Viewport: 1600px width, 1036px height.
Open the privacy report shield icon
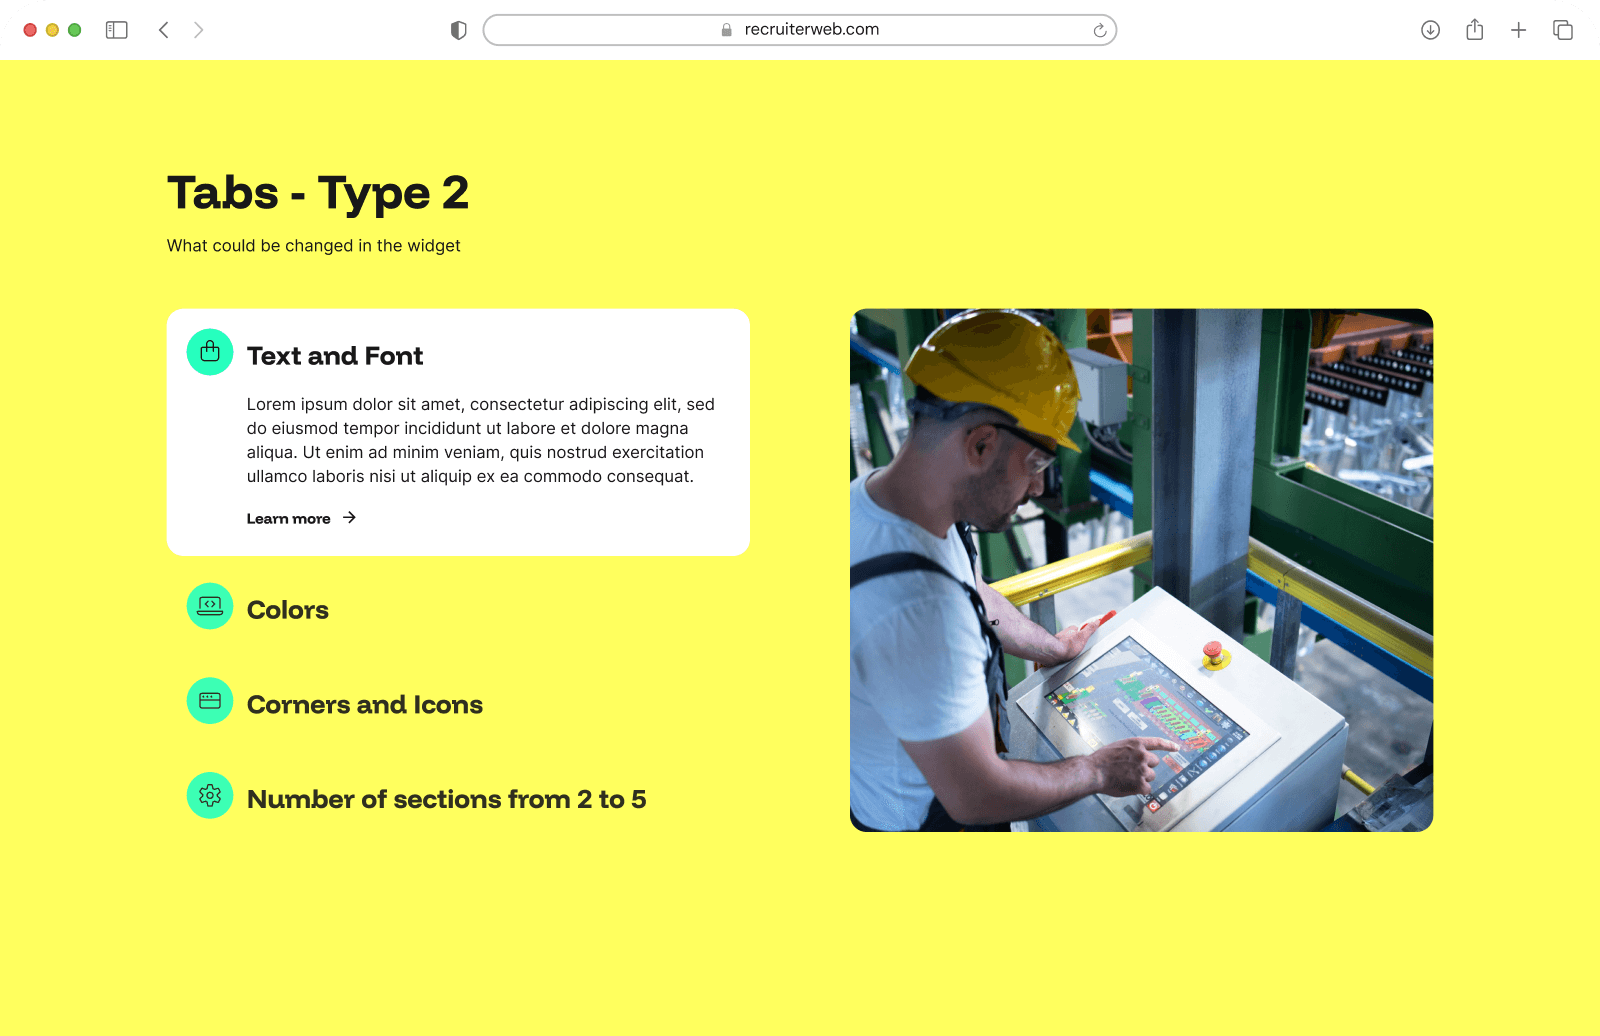point(459,30)
